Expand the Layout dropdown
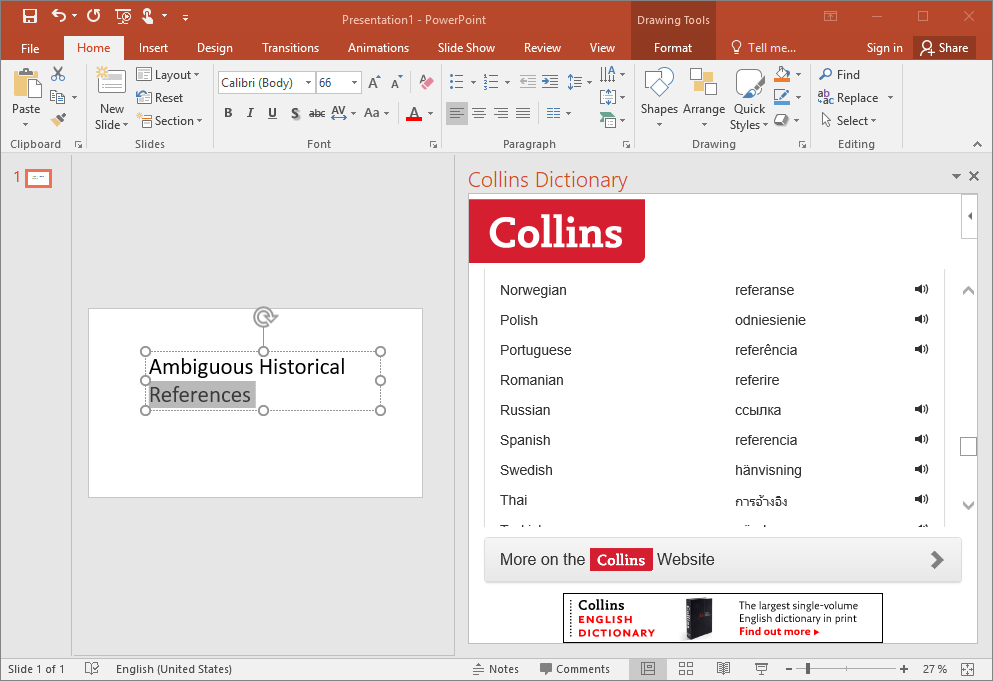 (x=168, y=75)
